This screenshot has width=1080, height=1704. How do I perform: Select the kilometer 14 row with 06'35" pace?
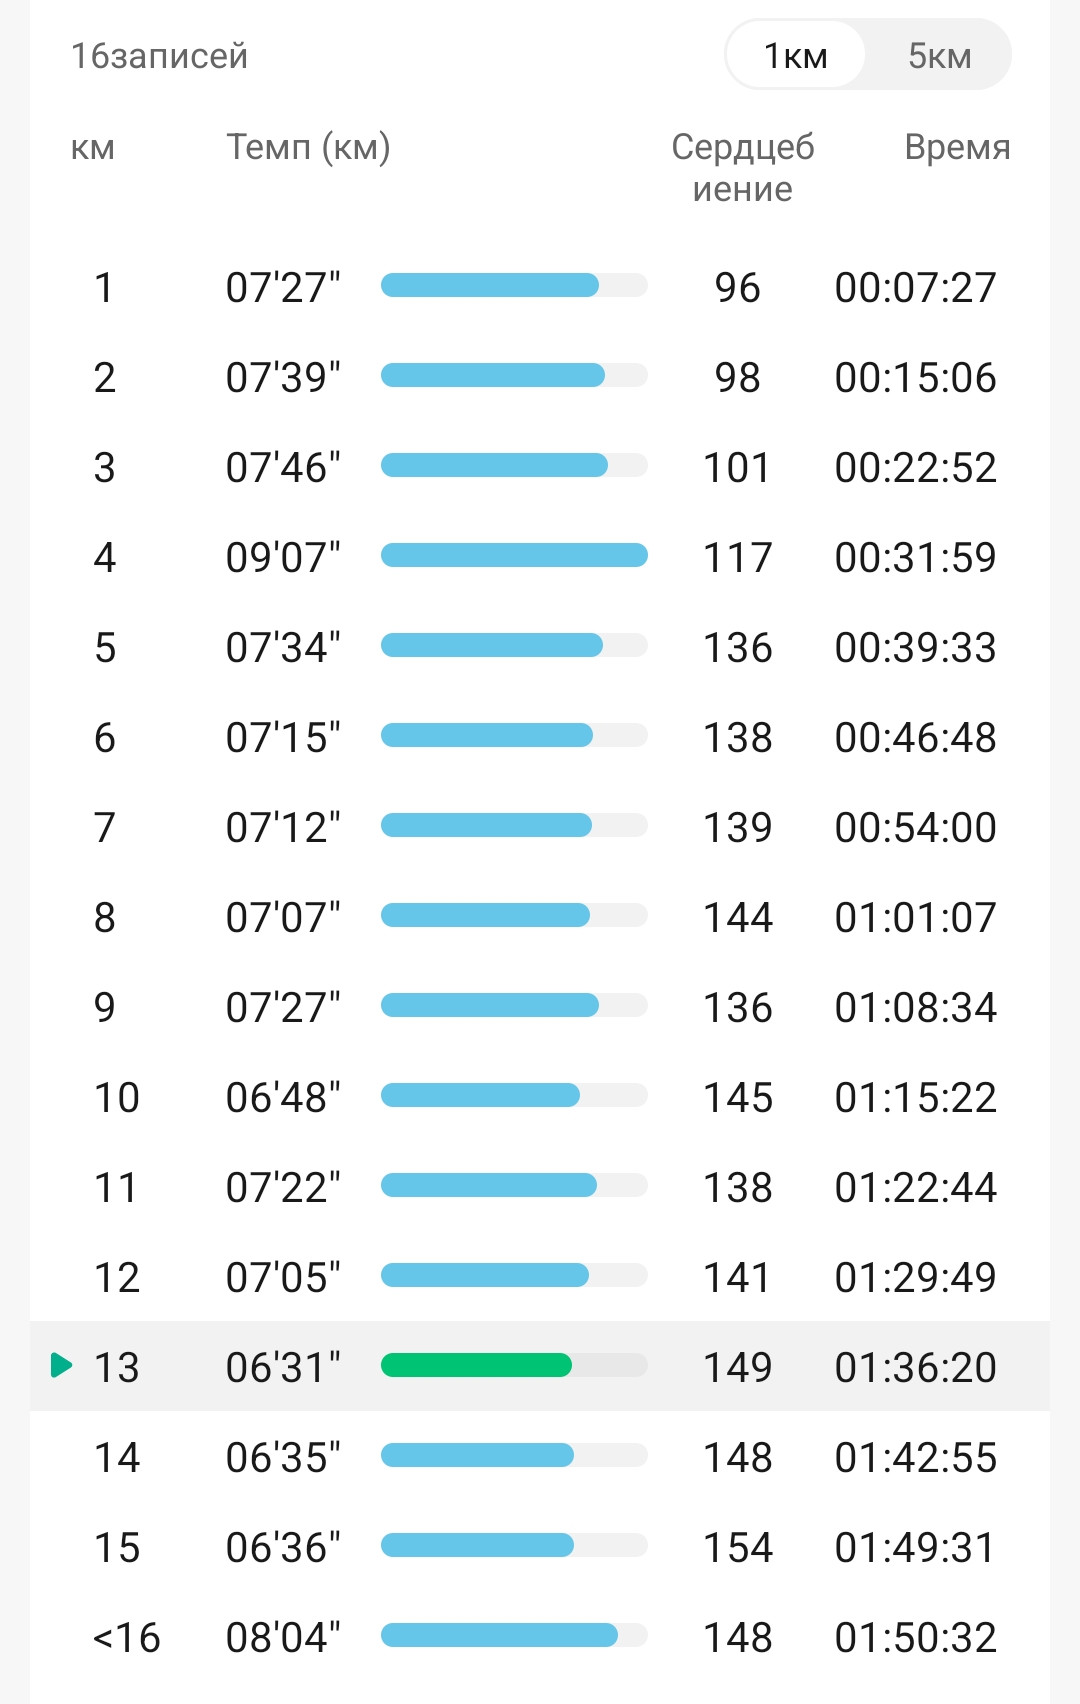540,1456
